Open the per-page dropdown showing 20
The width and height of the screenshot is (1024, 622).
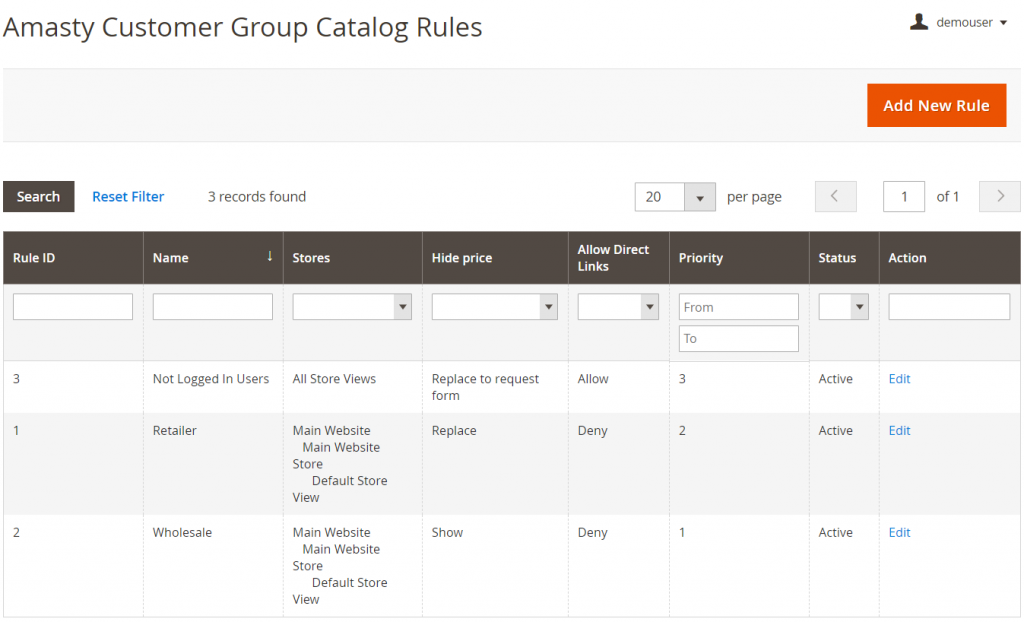(700, 196)
